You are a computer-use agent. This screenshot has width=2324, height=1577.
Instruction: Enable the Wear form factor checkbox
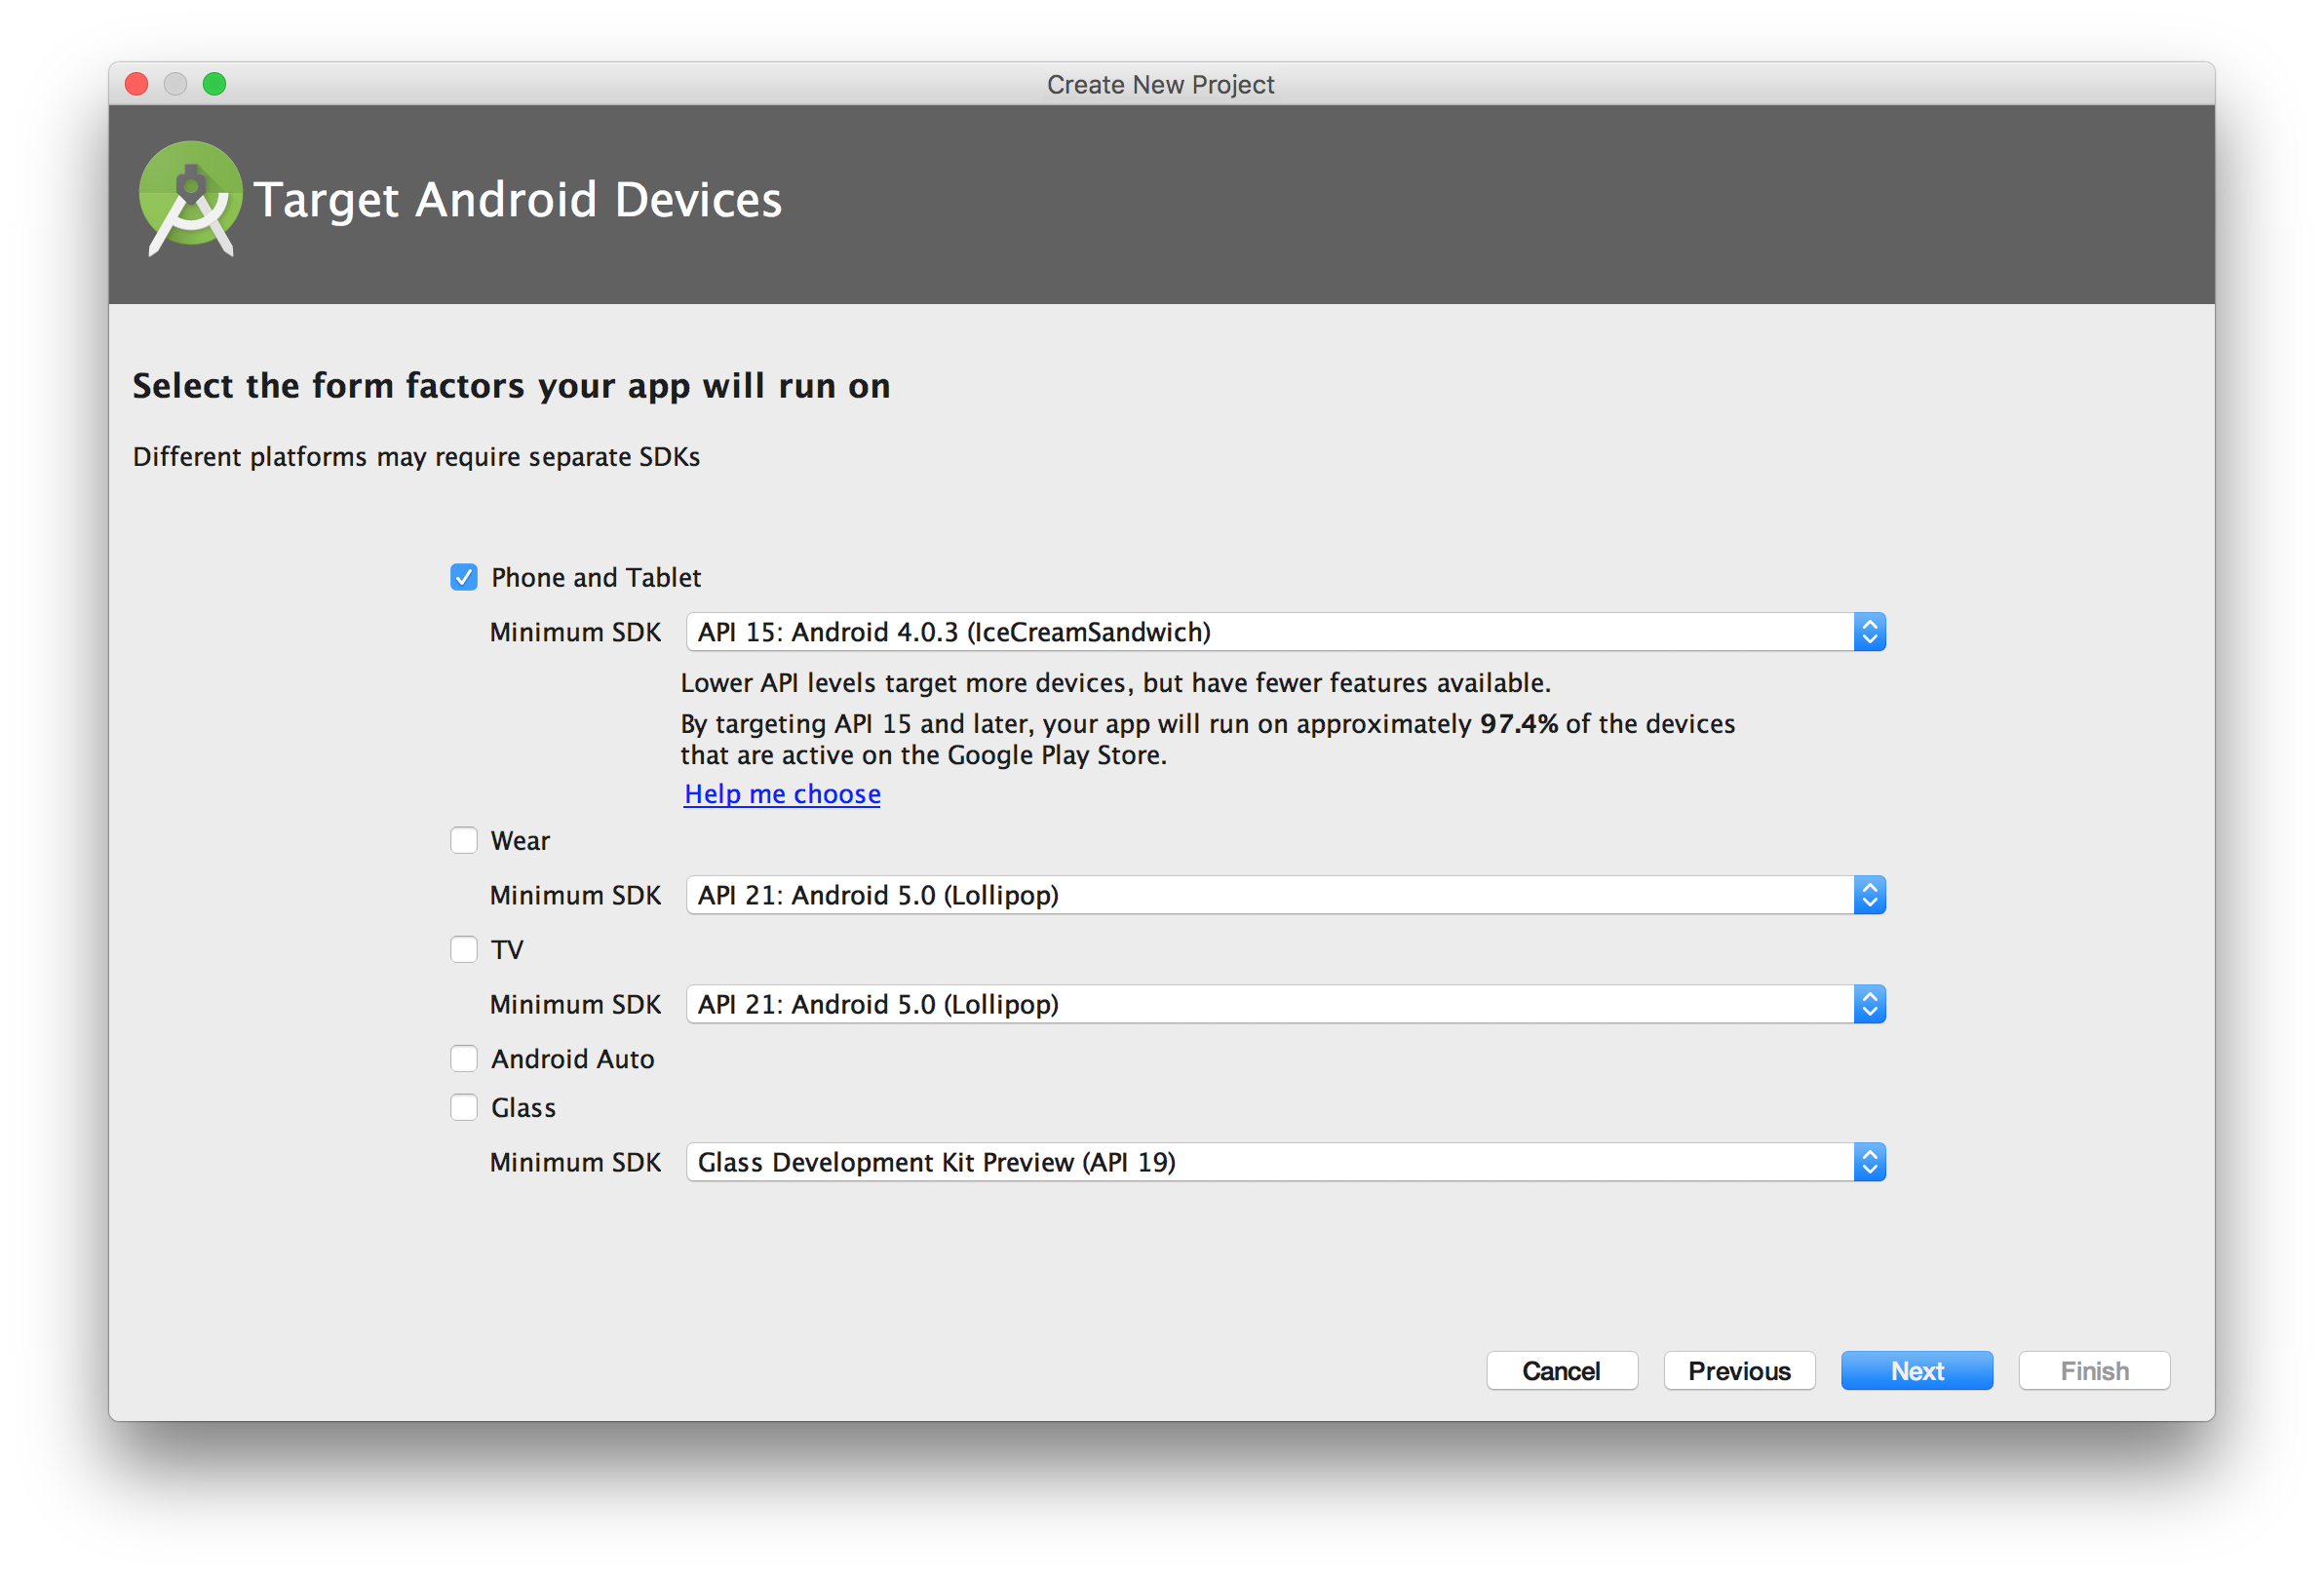pos(464,840)
